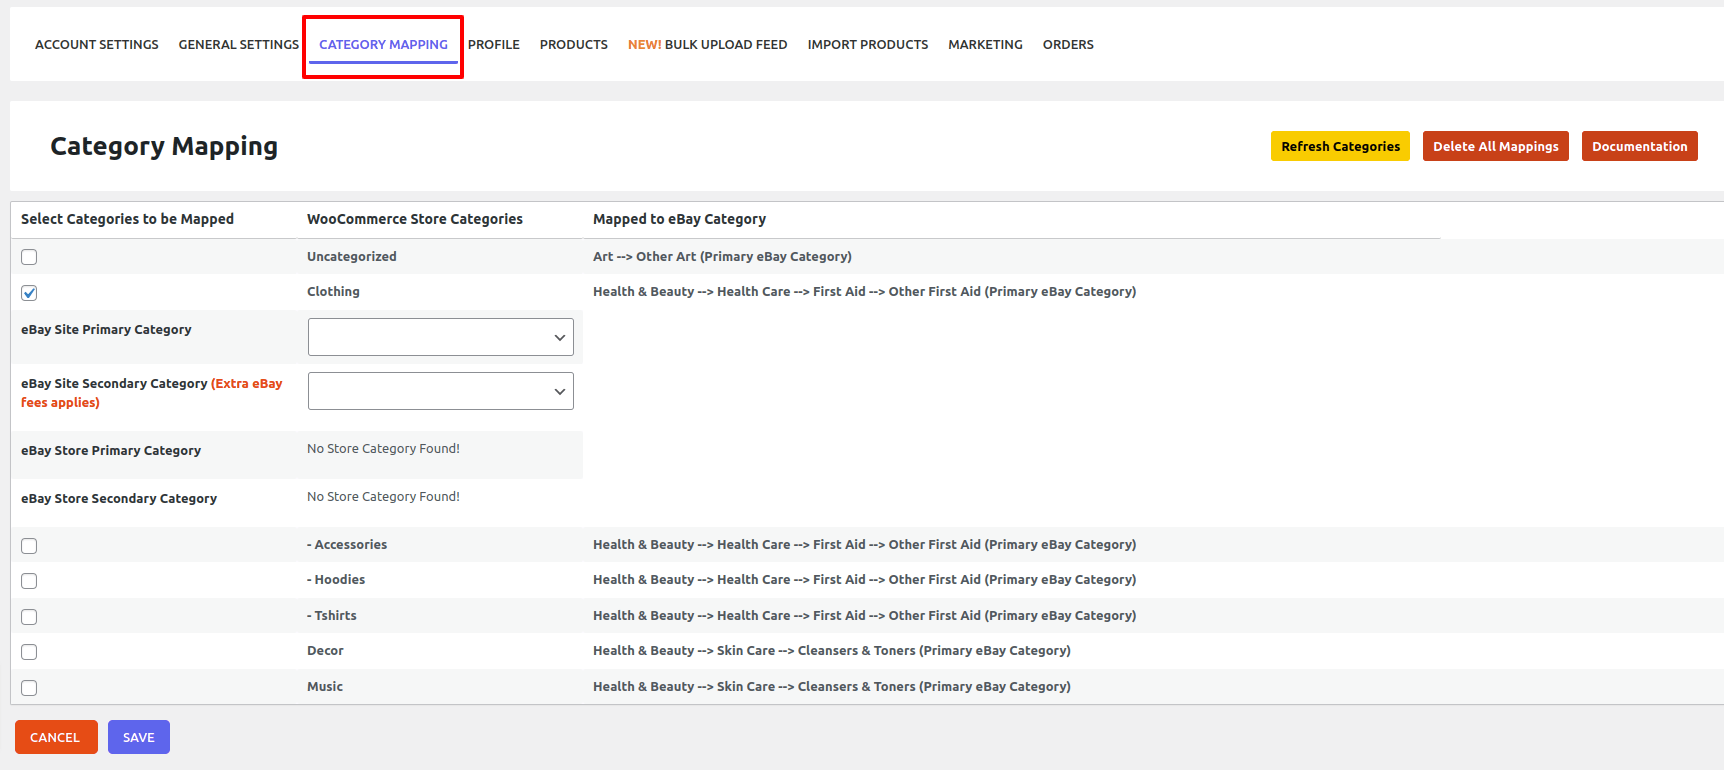Open the Documentation button
Image resolution: width=1724 pixels, height=770 pixels.
1639,146
